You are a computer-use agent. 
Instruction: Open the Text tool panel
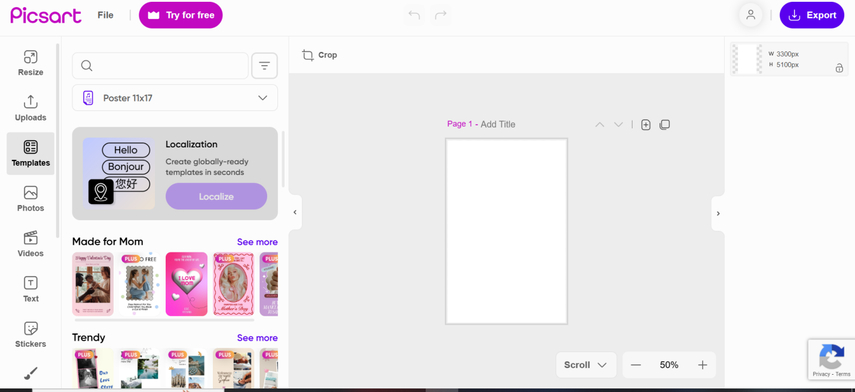(31, 289)
